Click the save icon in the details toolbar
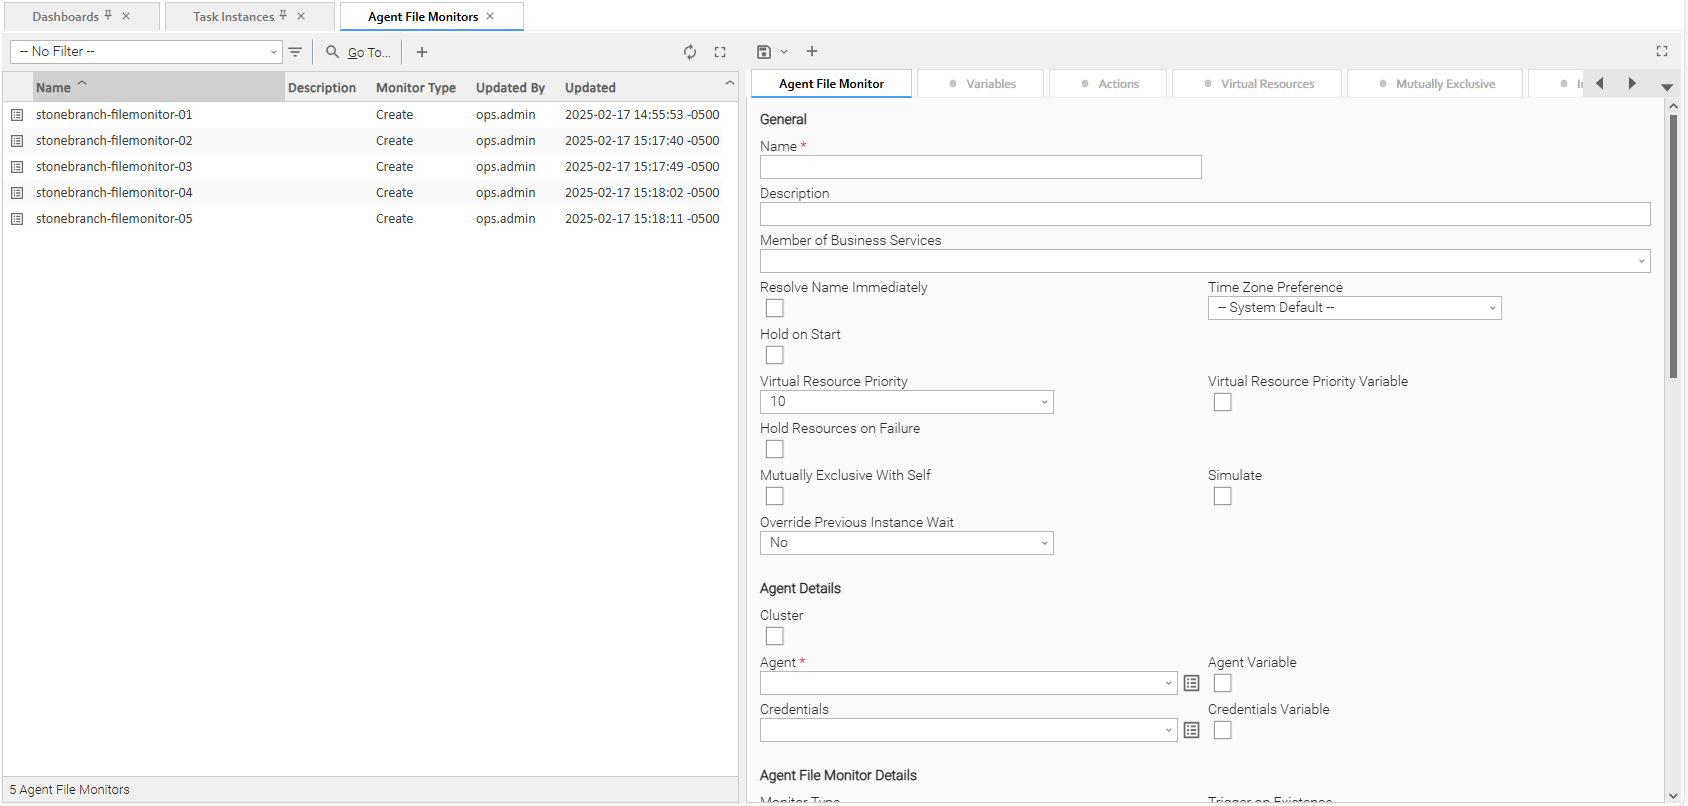The height and width of the screenshot is (806, 1688). click(x=764, y=52)
